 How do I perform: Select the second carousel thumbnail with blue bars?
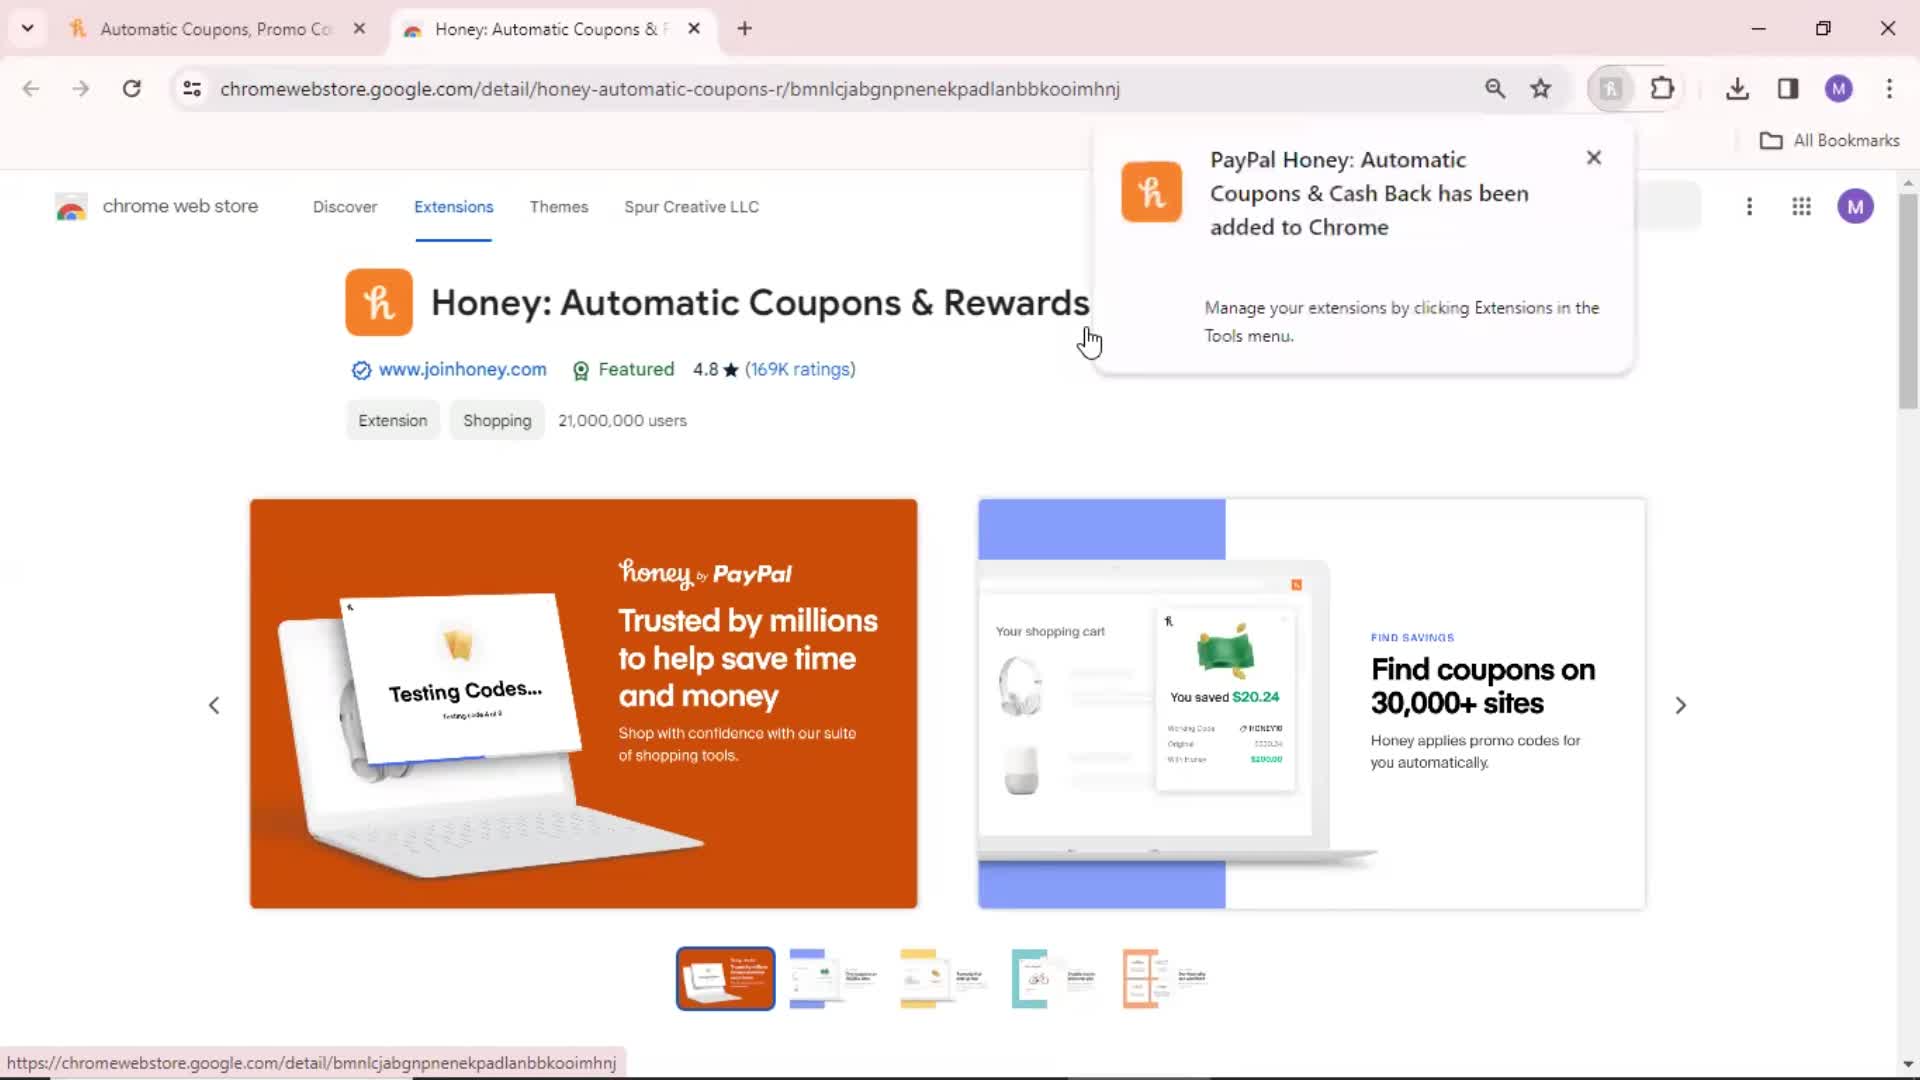[x=836, y=979]
